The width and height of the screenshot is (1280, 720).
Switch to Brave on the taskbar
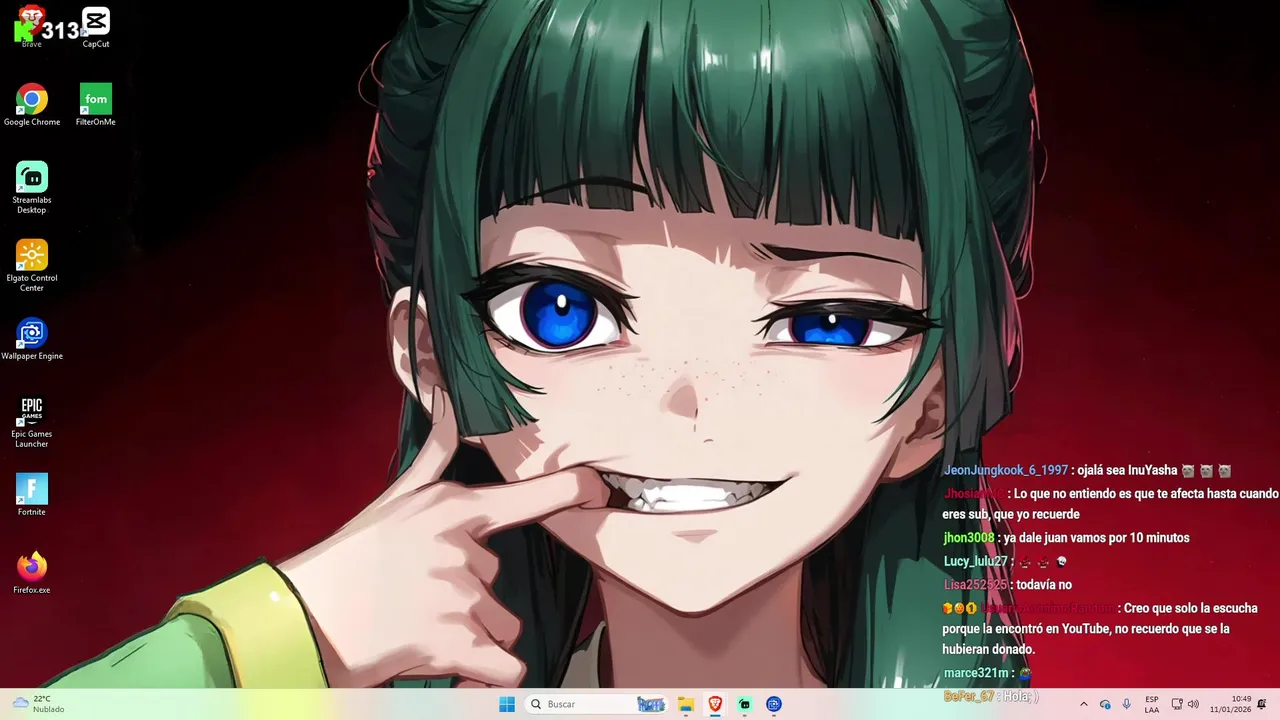715,704
